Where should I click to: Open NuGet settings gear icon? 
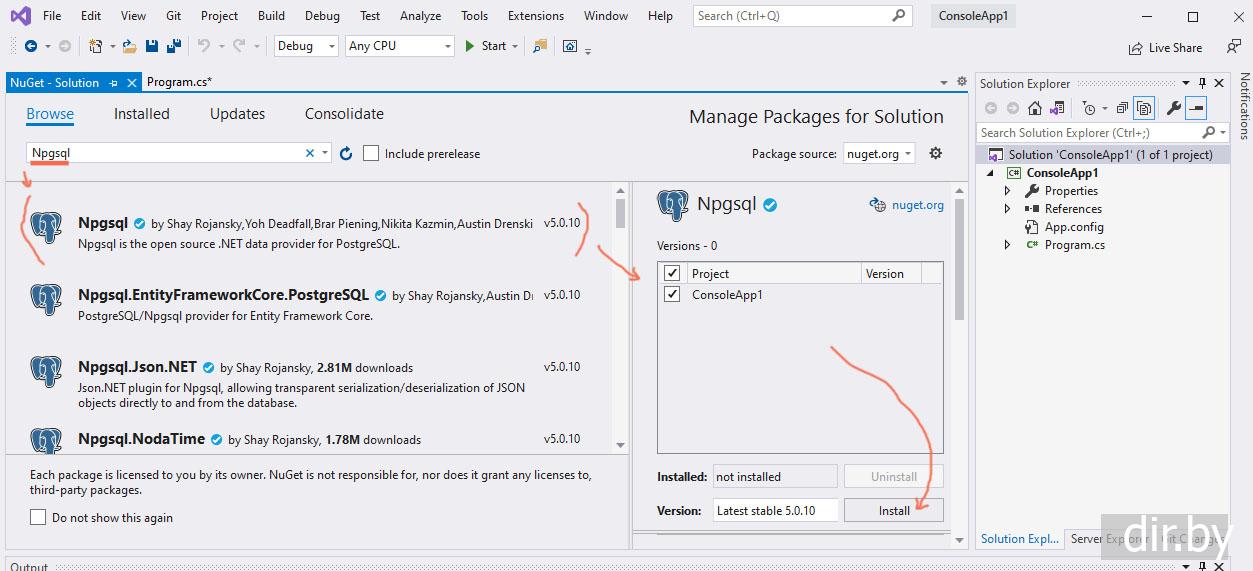click(x=936, y=153)
